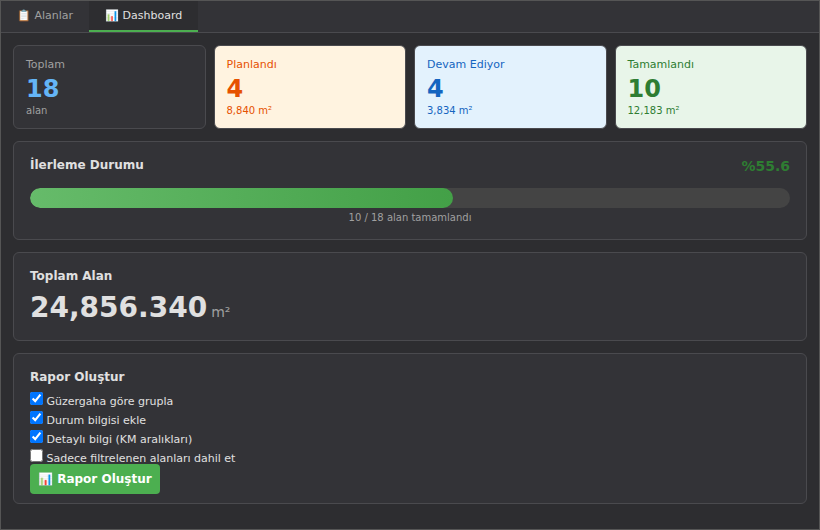This screenshot has width=820, height=530.
Task: Click the Rapor Oluştur section heading
Action: point(77,377)
